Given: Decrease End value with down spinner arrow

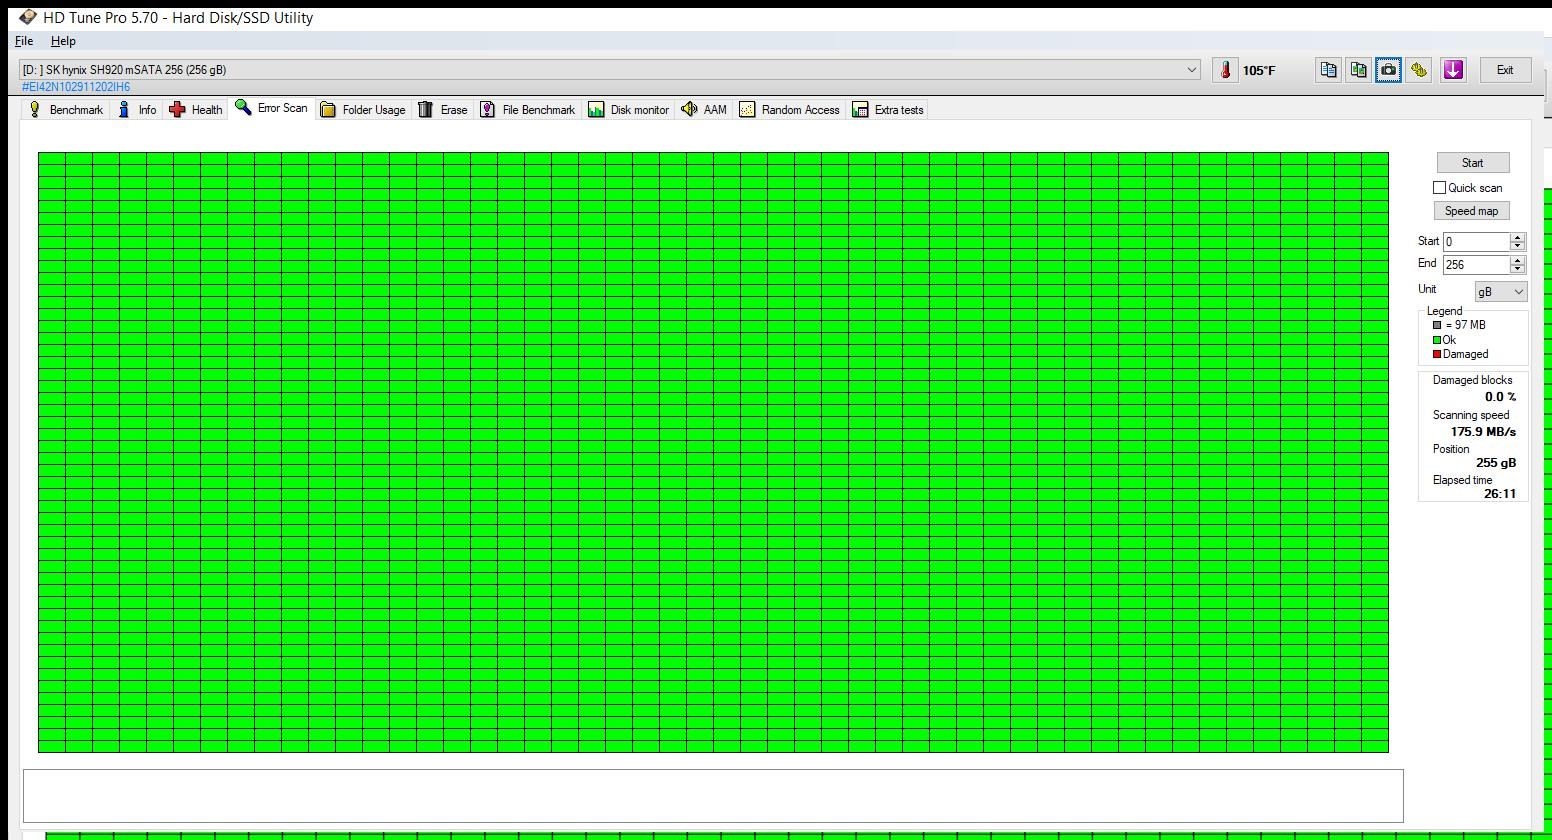Looking at the screenshot, I should pos(1517,269).
